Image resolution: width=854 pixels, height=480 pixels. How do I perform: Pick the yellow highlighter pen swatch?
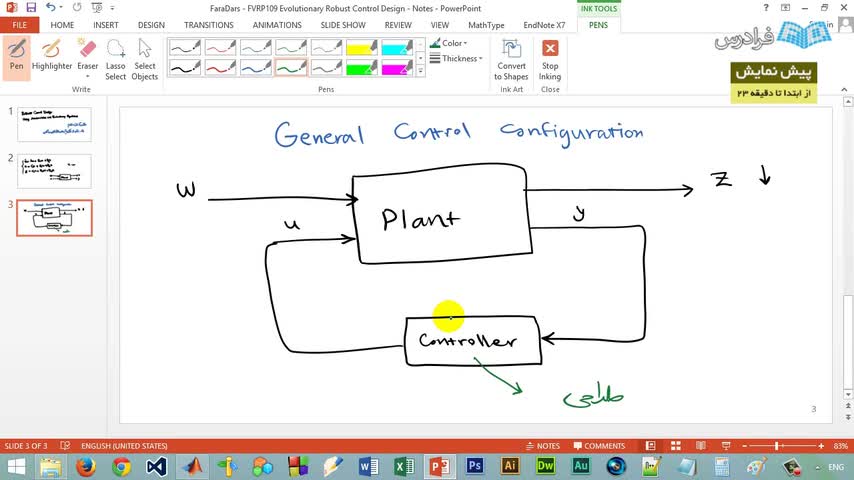point(362,48)
